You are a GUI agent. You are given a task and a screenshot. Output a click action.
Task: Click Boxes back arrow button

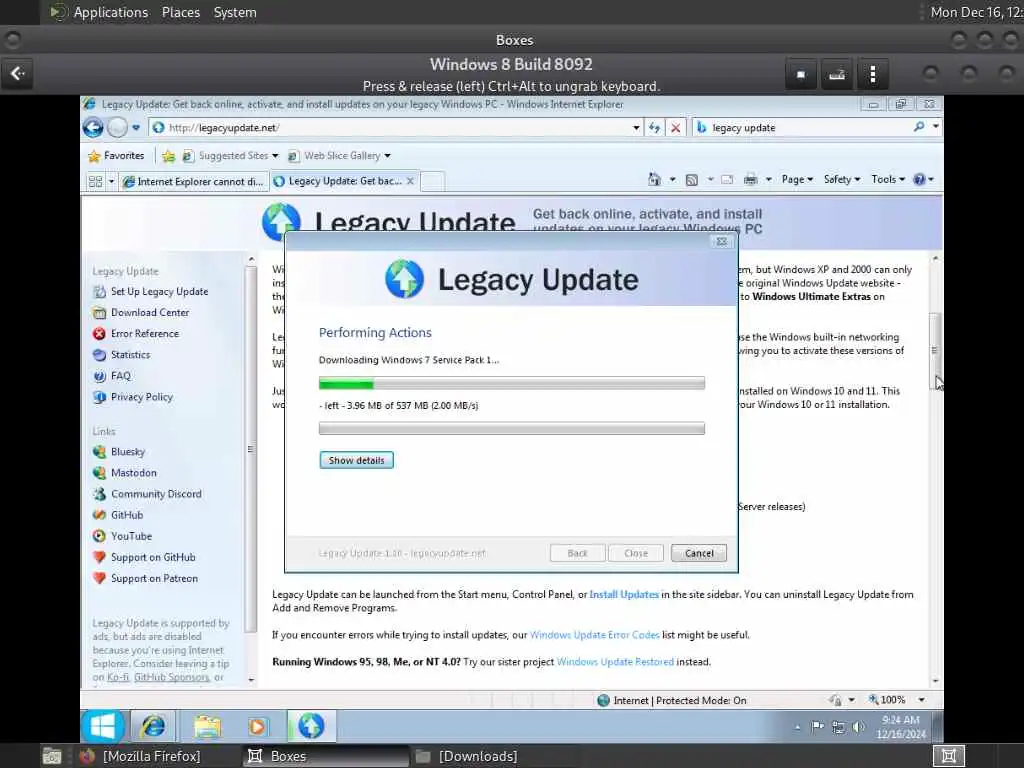point(18,74)
